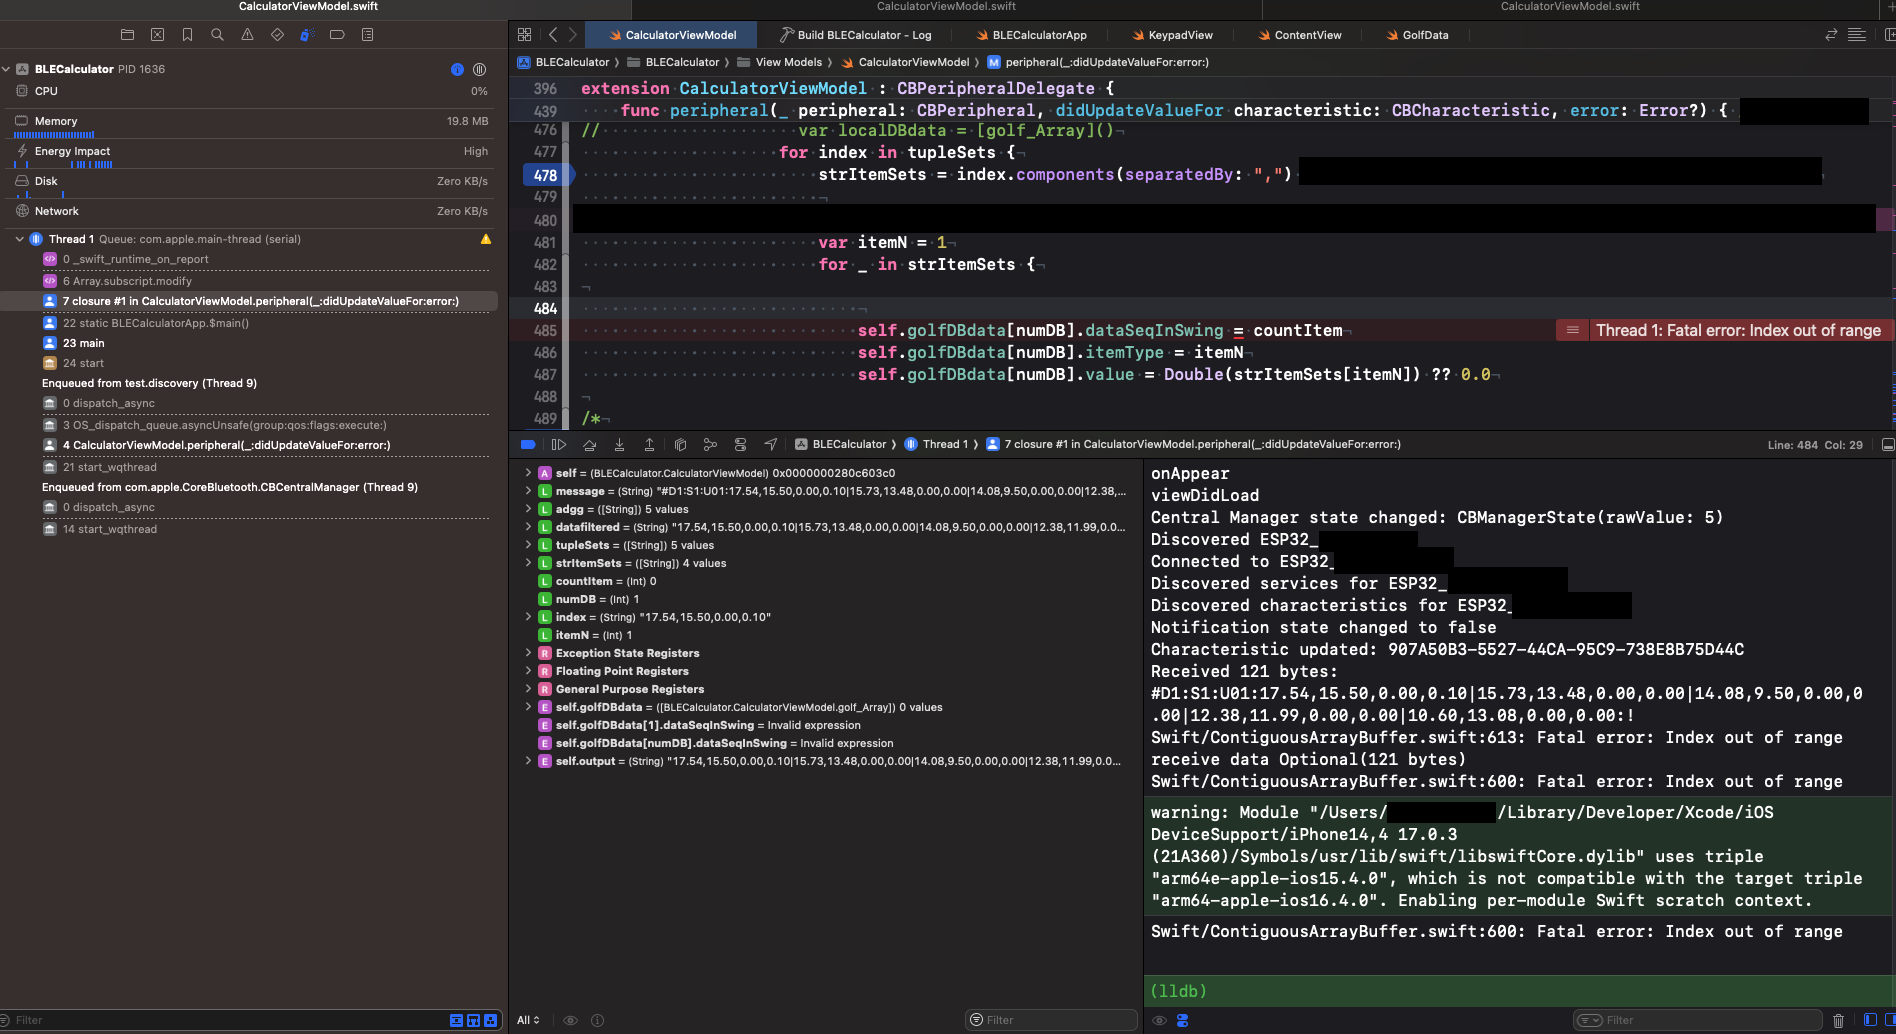Image resolution: width=1896 pixels, height=1034 pixels.
Task: Open Debug Memory Graph icon
Action: pos(710,445)
